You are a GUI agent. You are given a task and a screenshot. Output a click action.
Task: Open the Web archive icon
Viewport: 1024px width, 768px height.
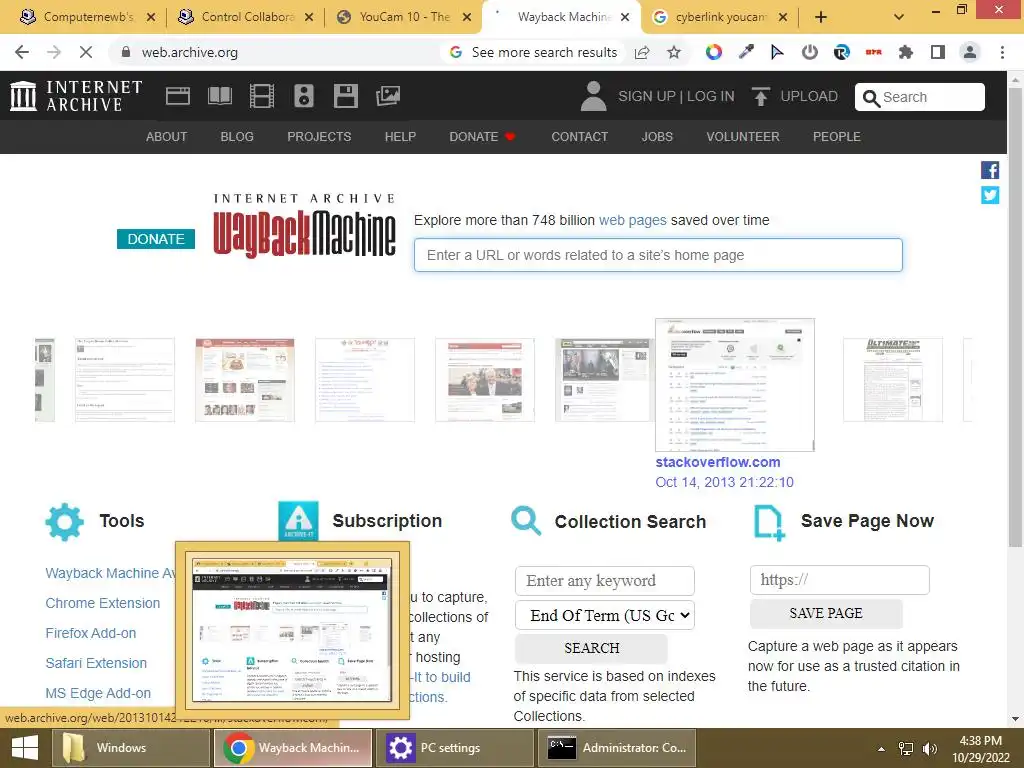[x=178, y=96]
